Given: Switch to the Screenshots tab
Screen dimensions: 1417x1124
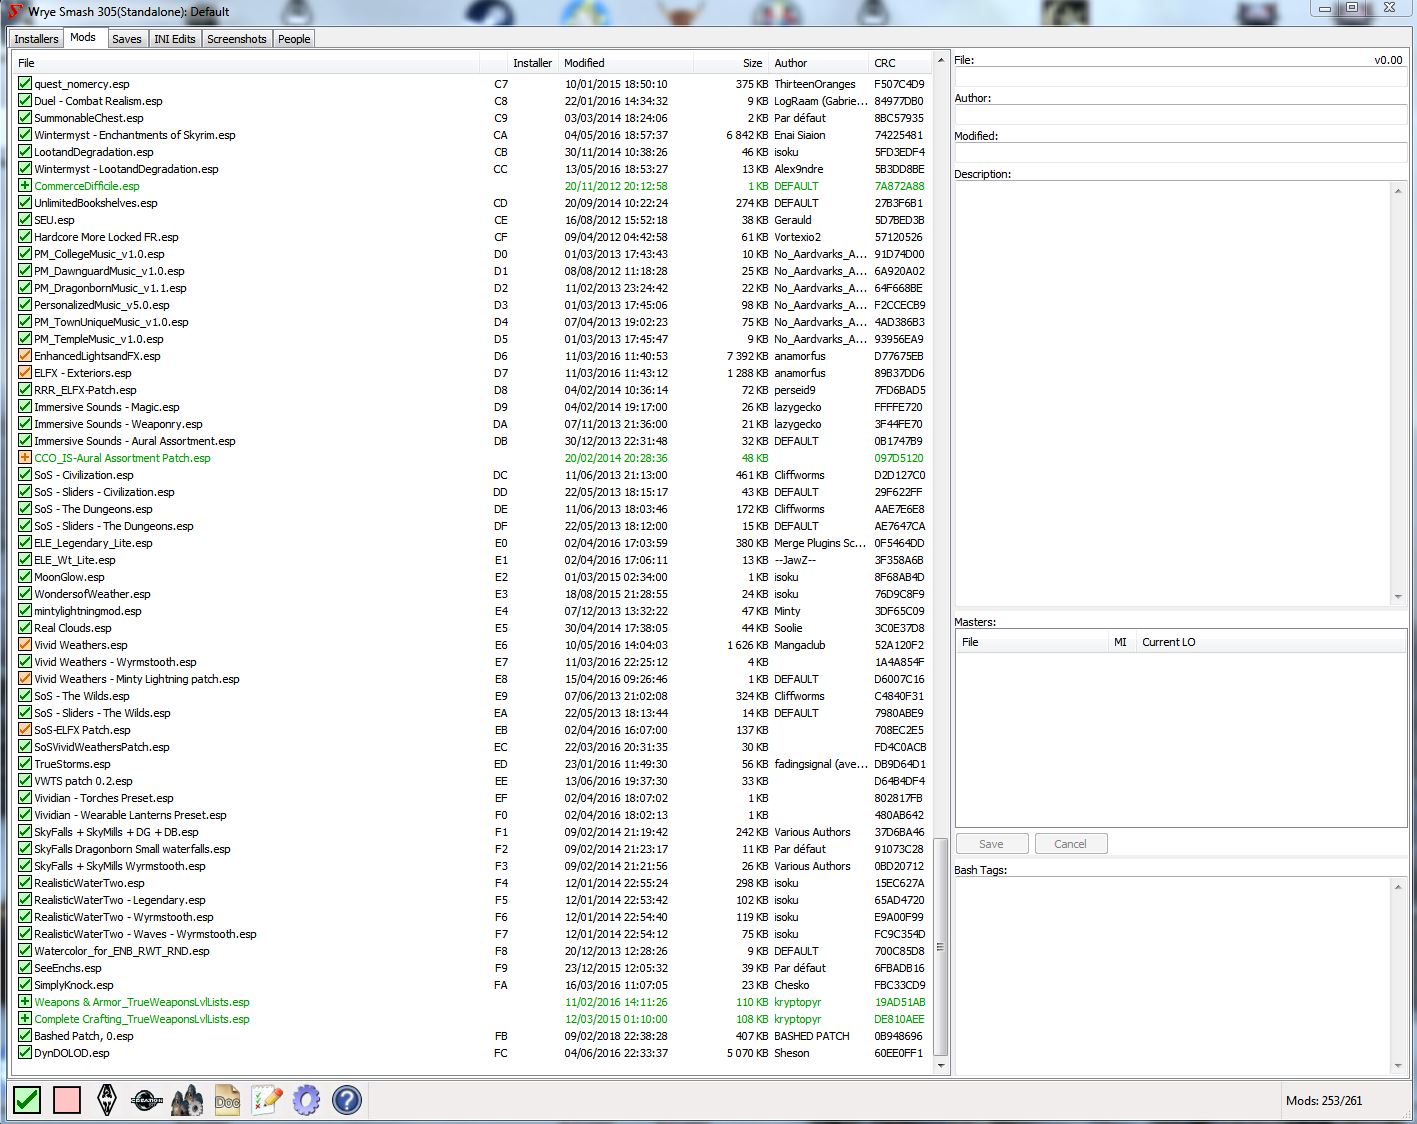Looking at the screenshot, I should coord(237,39).
